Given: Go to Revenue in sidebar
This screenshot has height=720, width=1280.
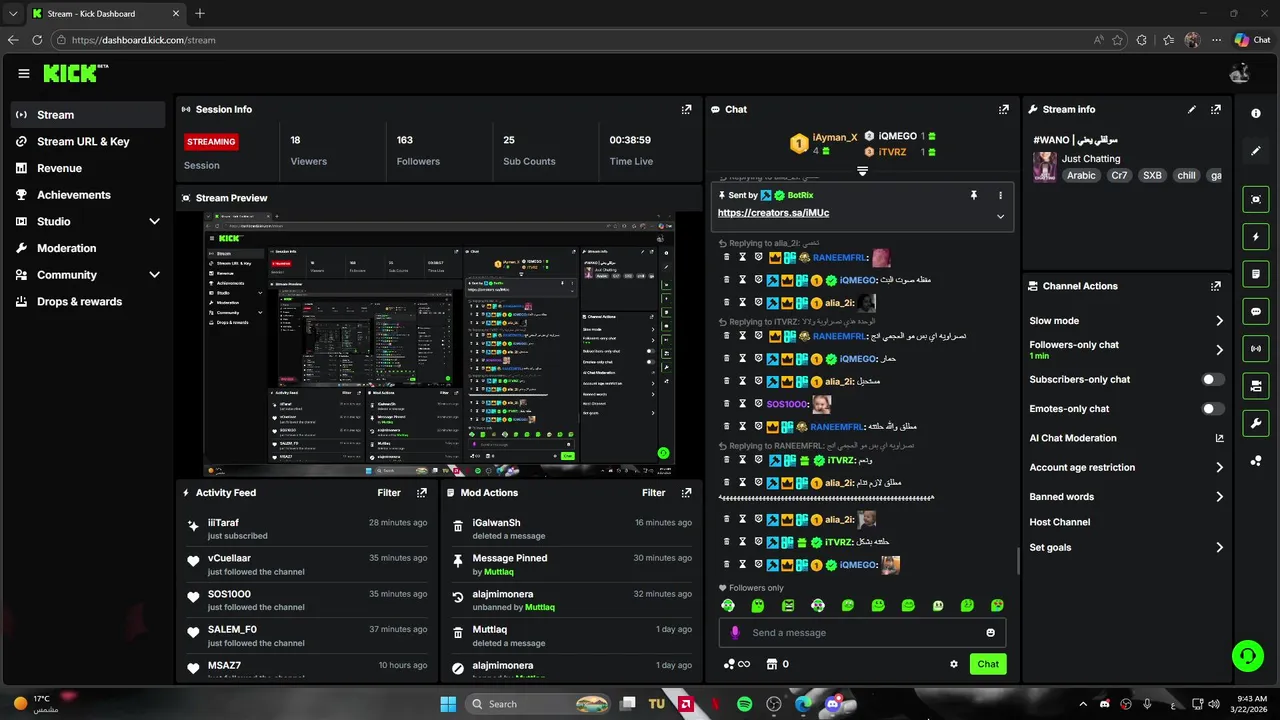Looking at the screenshot, I should point(88,168).
